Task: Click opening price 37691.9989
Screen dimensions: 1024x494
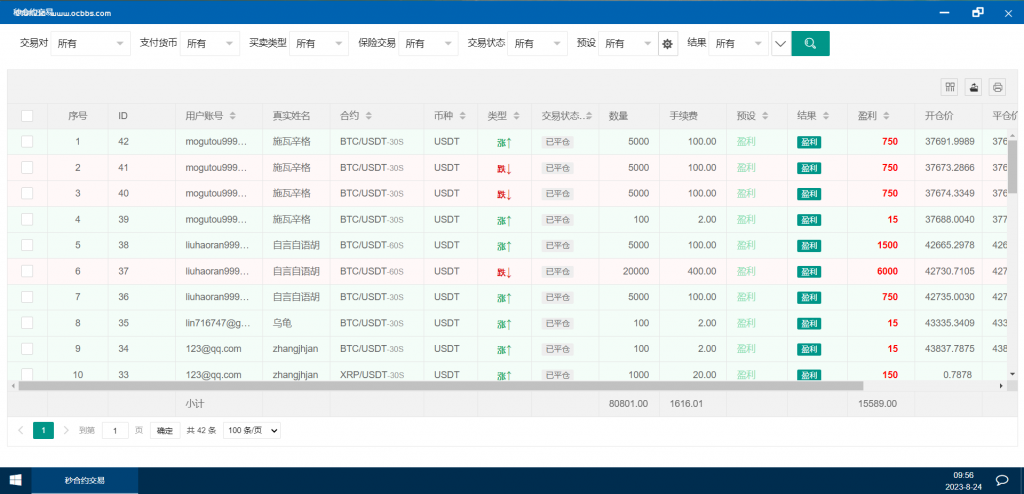Action: pyautogui.click(x=950, y=141)
